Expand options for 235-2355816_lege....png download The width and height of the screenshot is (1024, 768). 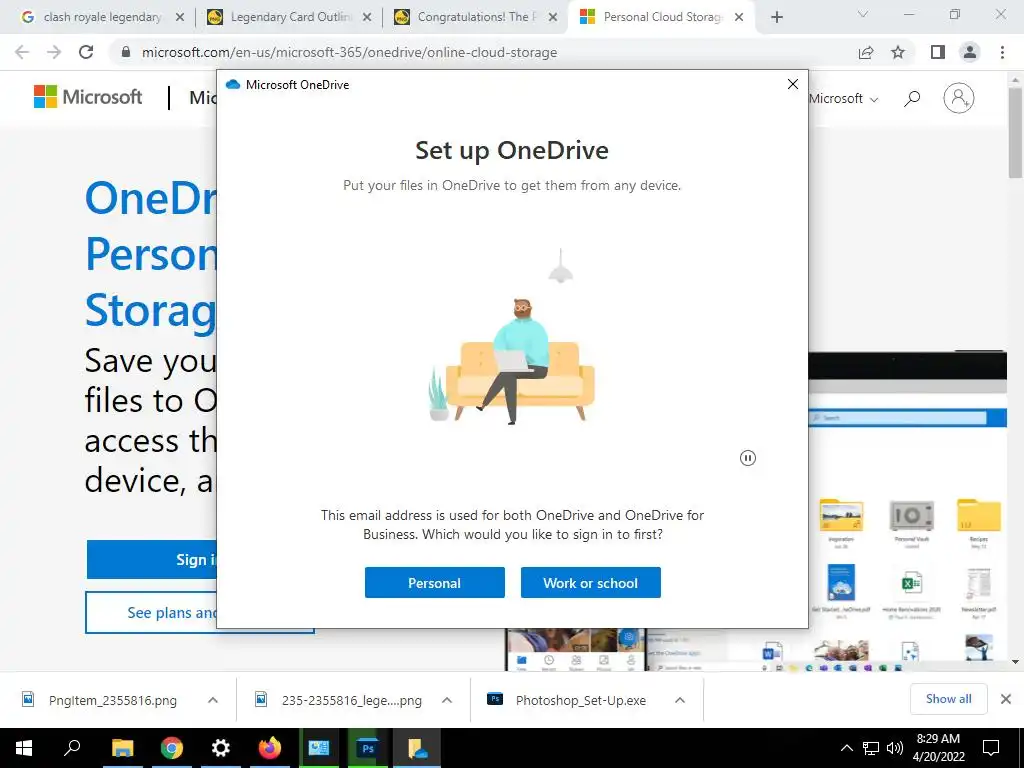447,700
